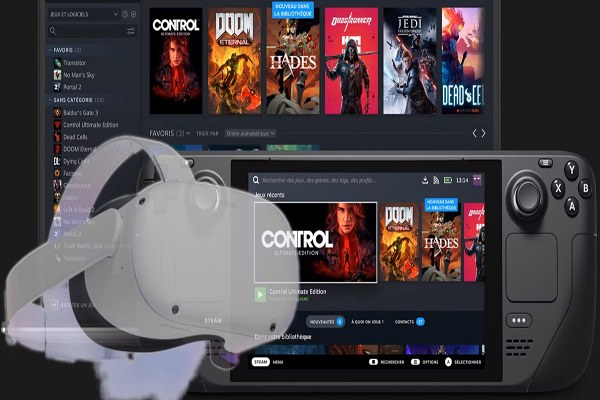Expand the FAVORIS (3) shelf dropdown
This screenshot has height=400, width=600.
coord(170,133)
